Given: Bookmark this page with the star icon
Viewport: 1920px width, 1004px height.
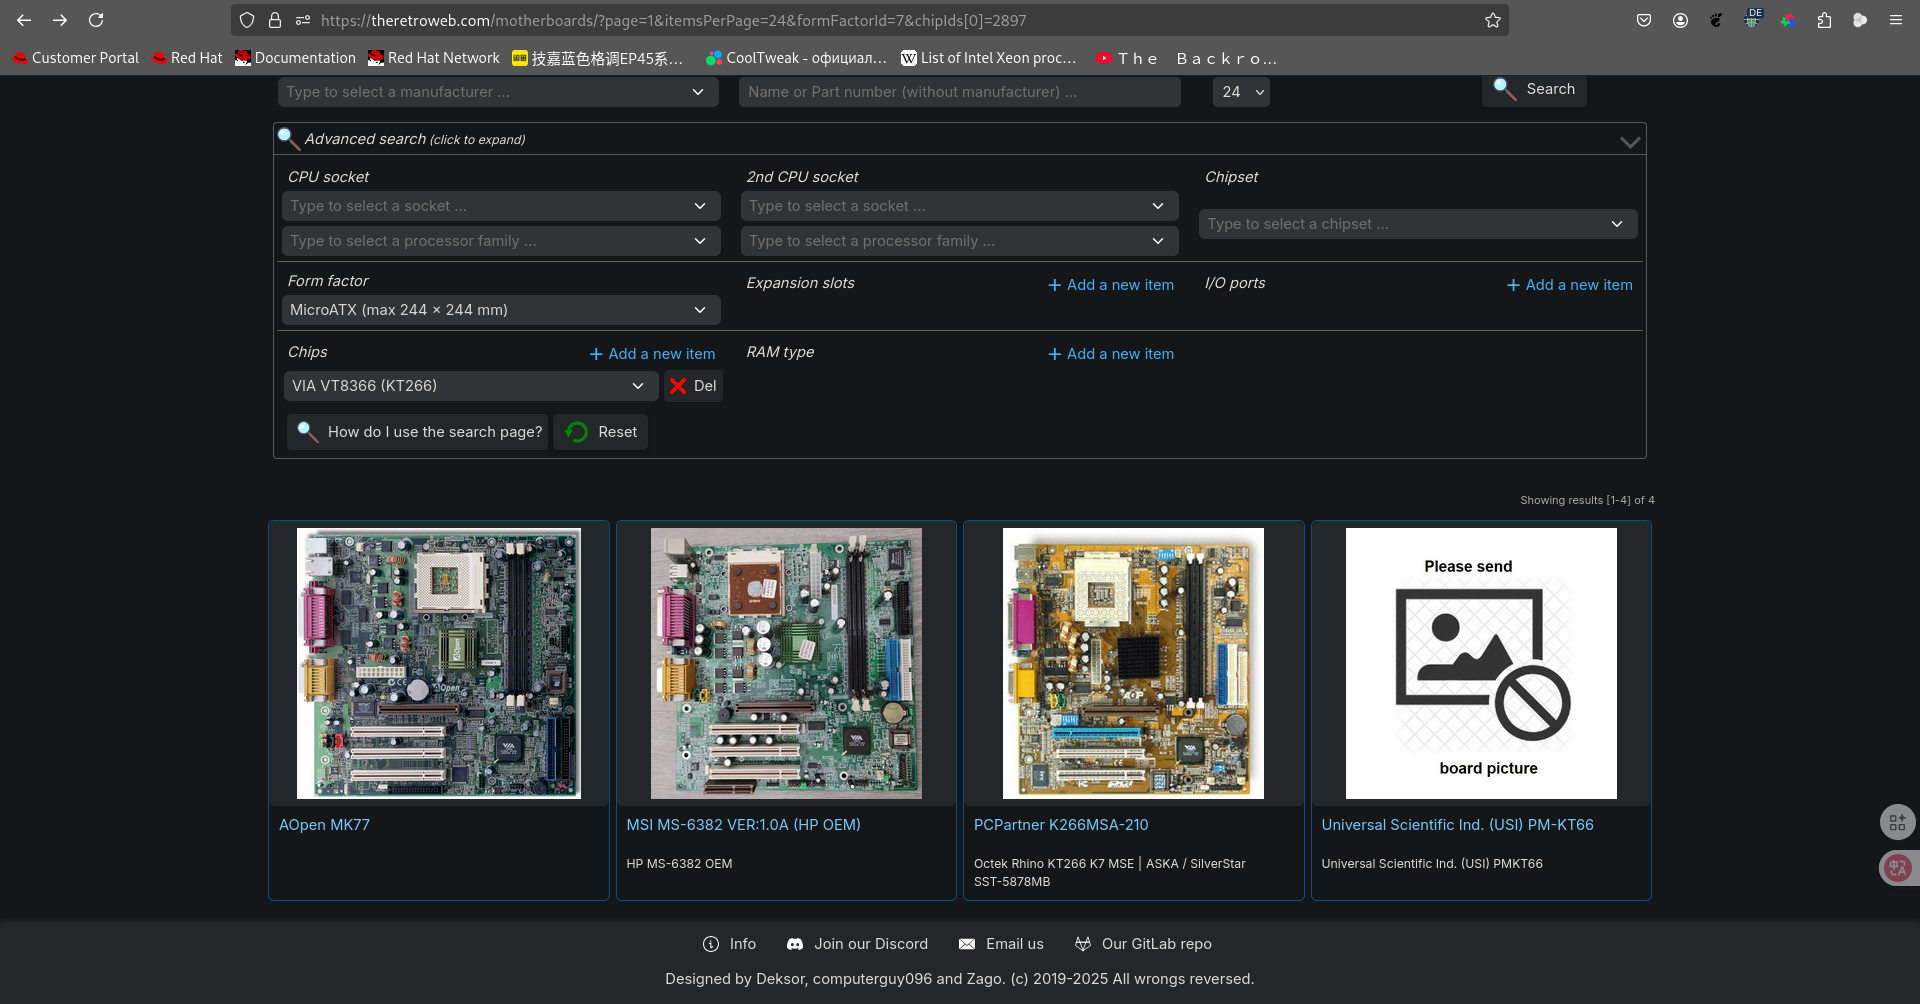Looking at the screenshot, I should pos(1492,20).
